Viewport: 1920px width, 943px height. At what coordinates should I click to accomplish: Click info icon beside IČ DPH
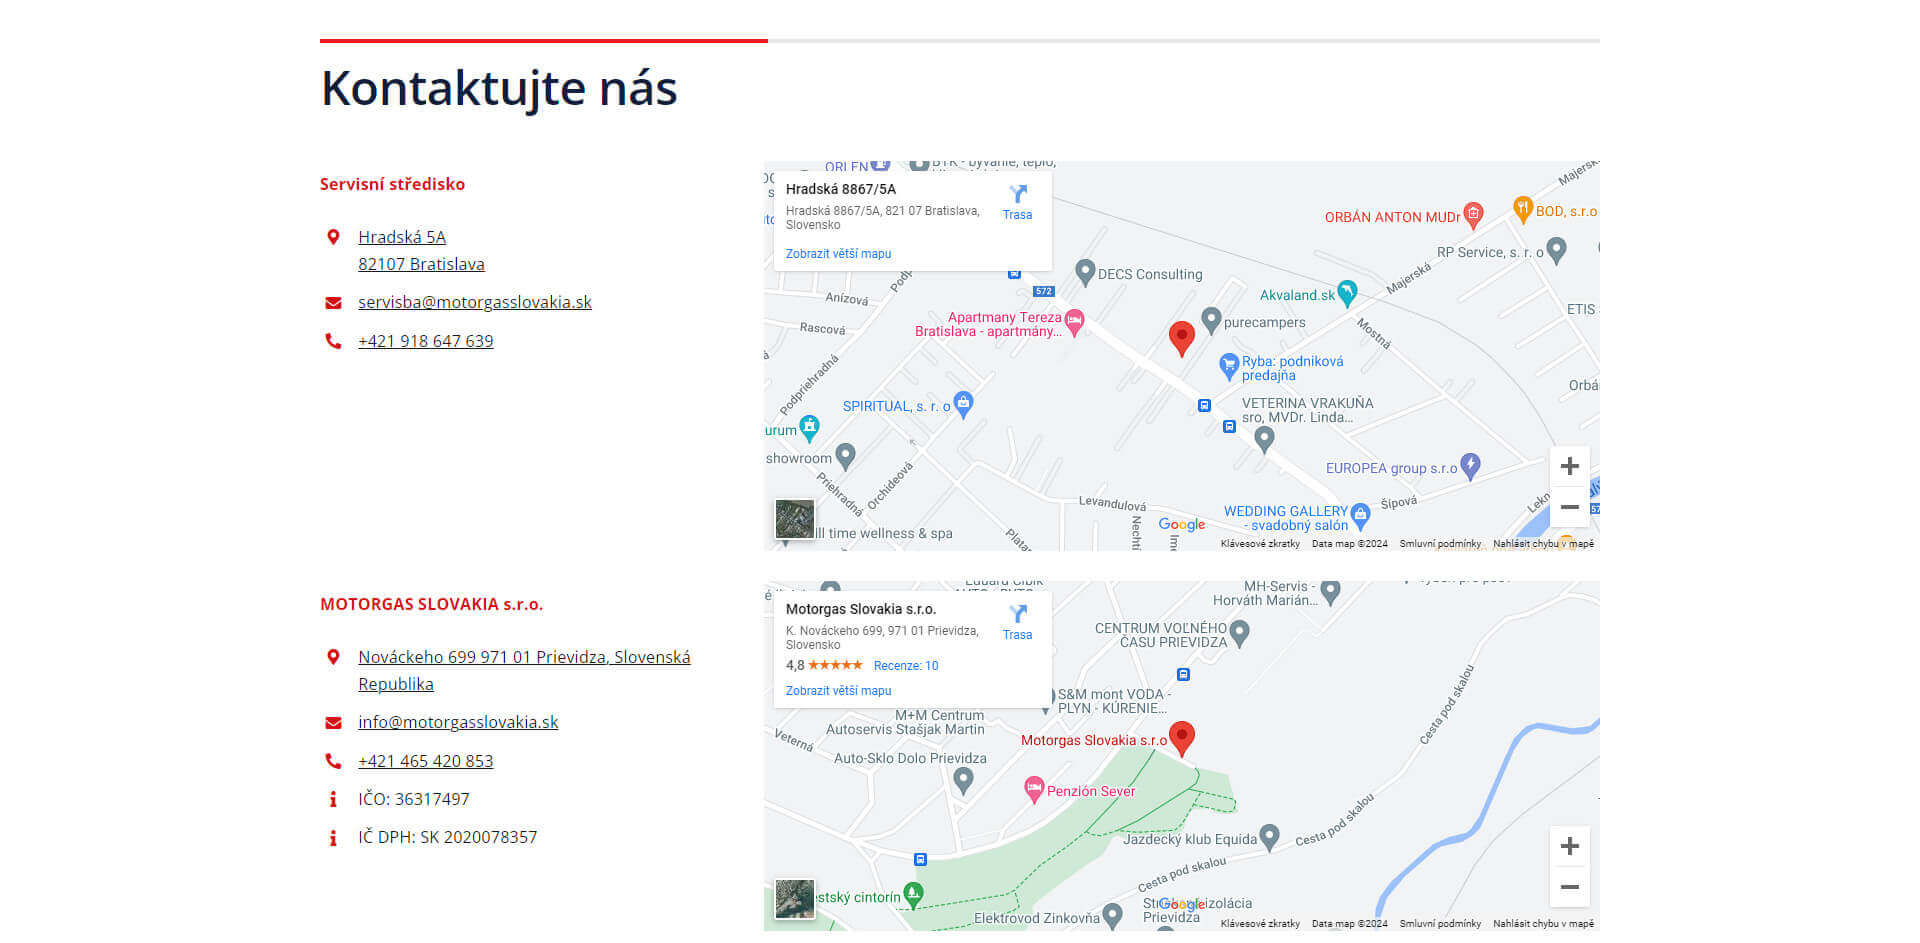point(333,837)
